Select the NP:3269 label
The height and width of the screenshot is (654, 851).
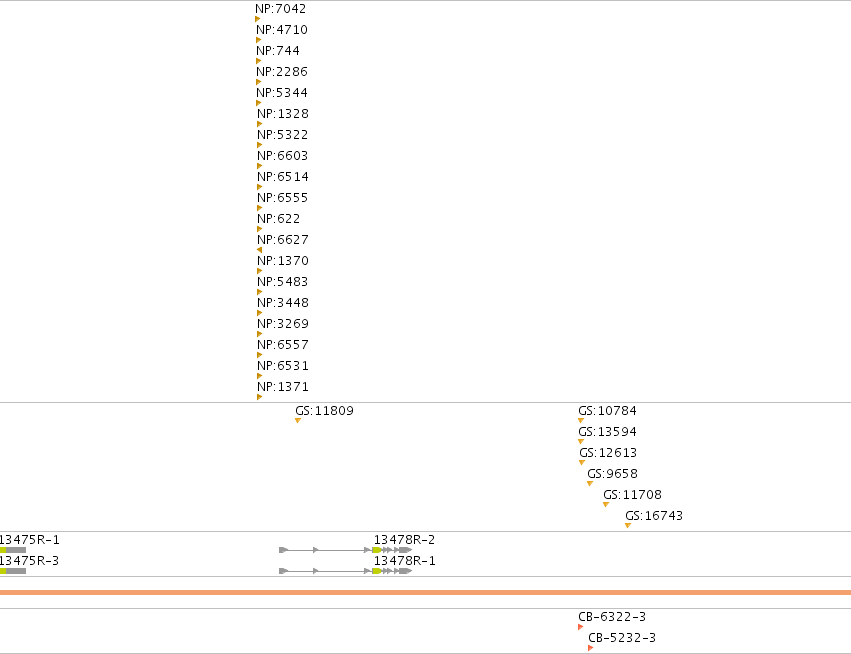(283, 324)
